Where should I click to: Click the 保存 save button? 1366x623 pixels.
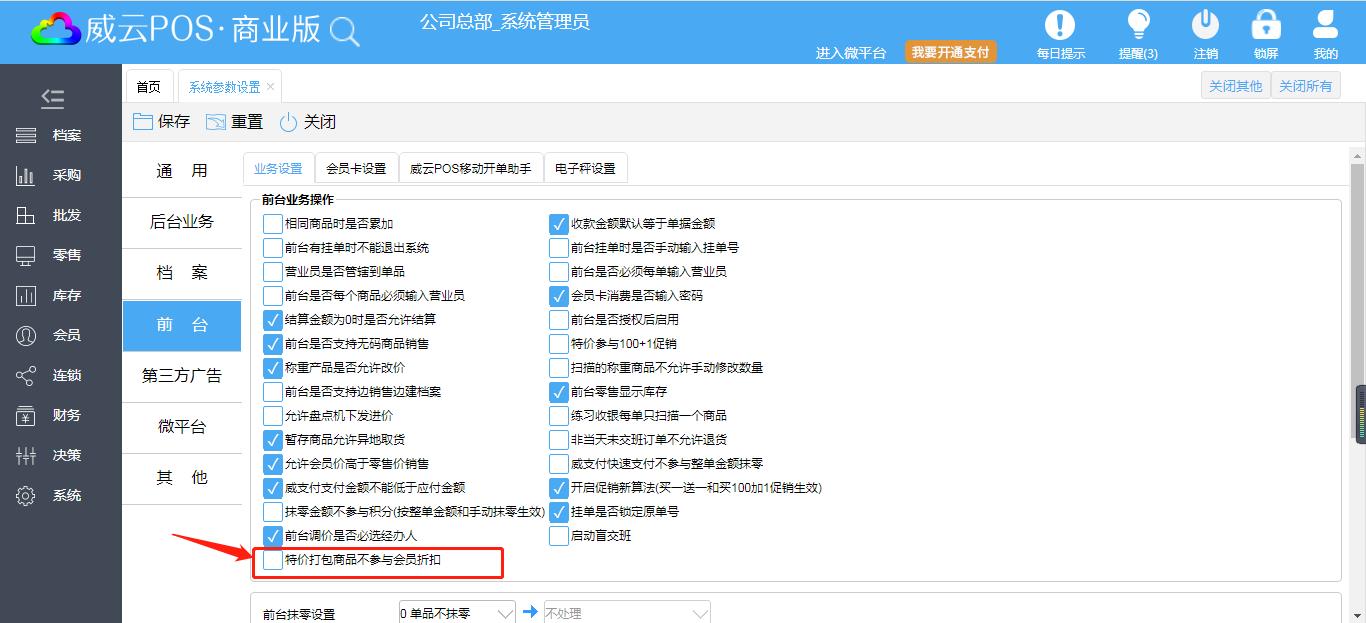pos(161,122)
